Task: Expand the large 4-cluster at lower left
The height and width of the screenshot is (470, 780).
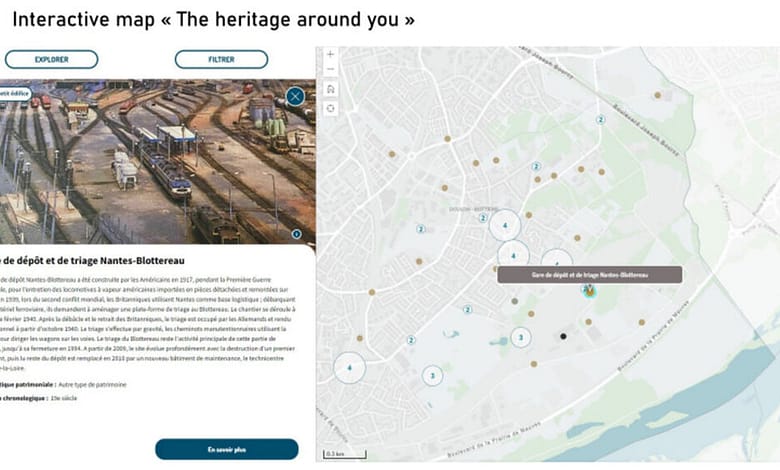Action: click(349, 368)
